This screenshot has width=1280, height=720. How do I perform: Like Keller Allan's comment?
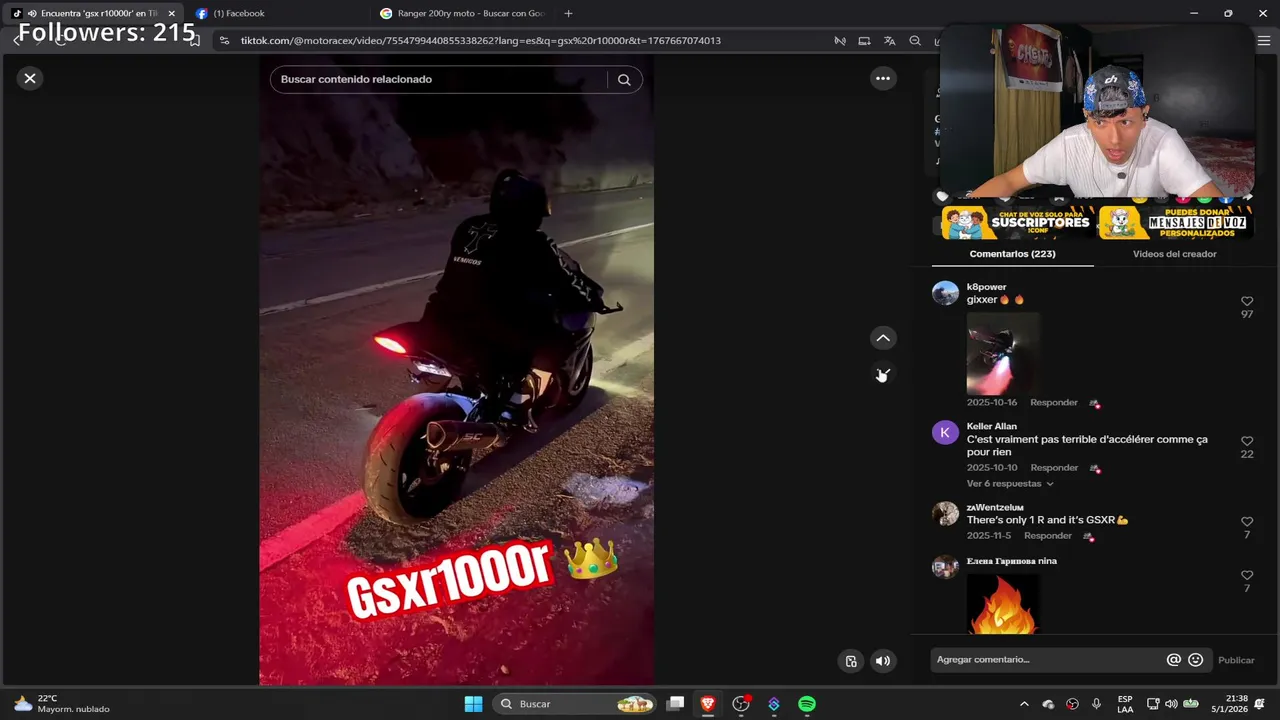1247,441
